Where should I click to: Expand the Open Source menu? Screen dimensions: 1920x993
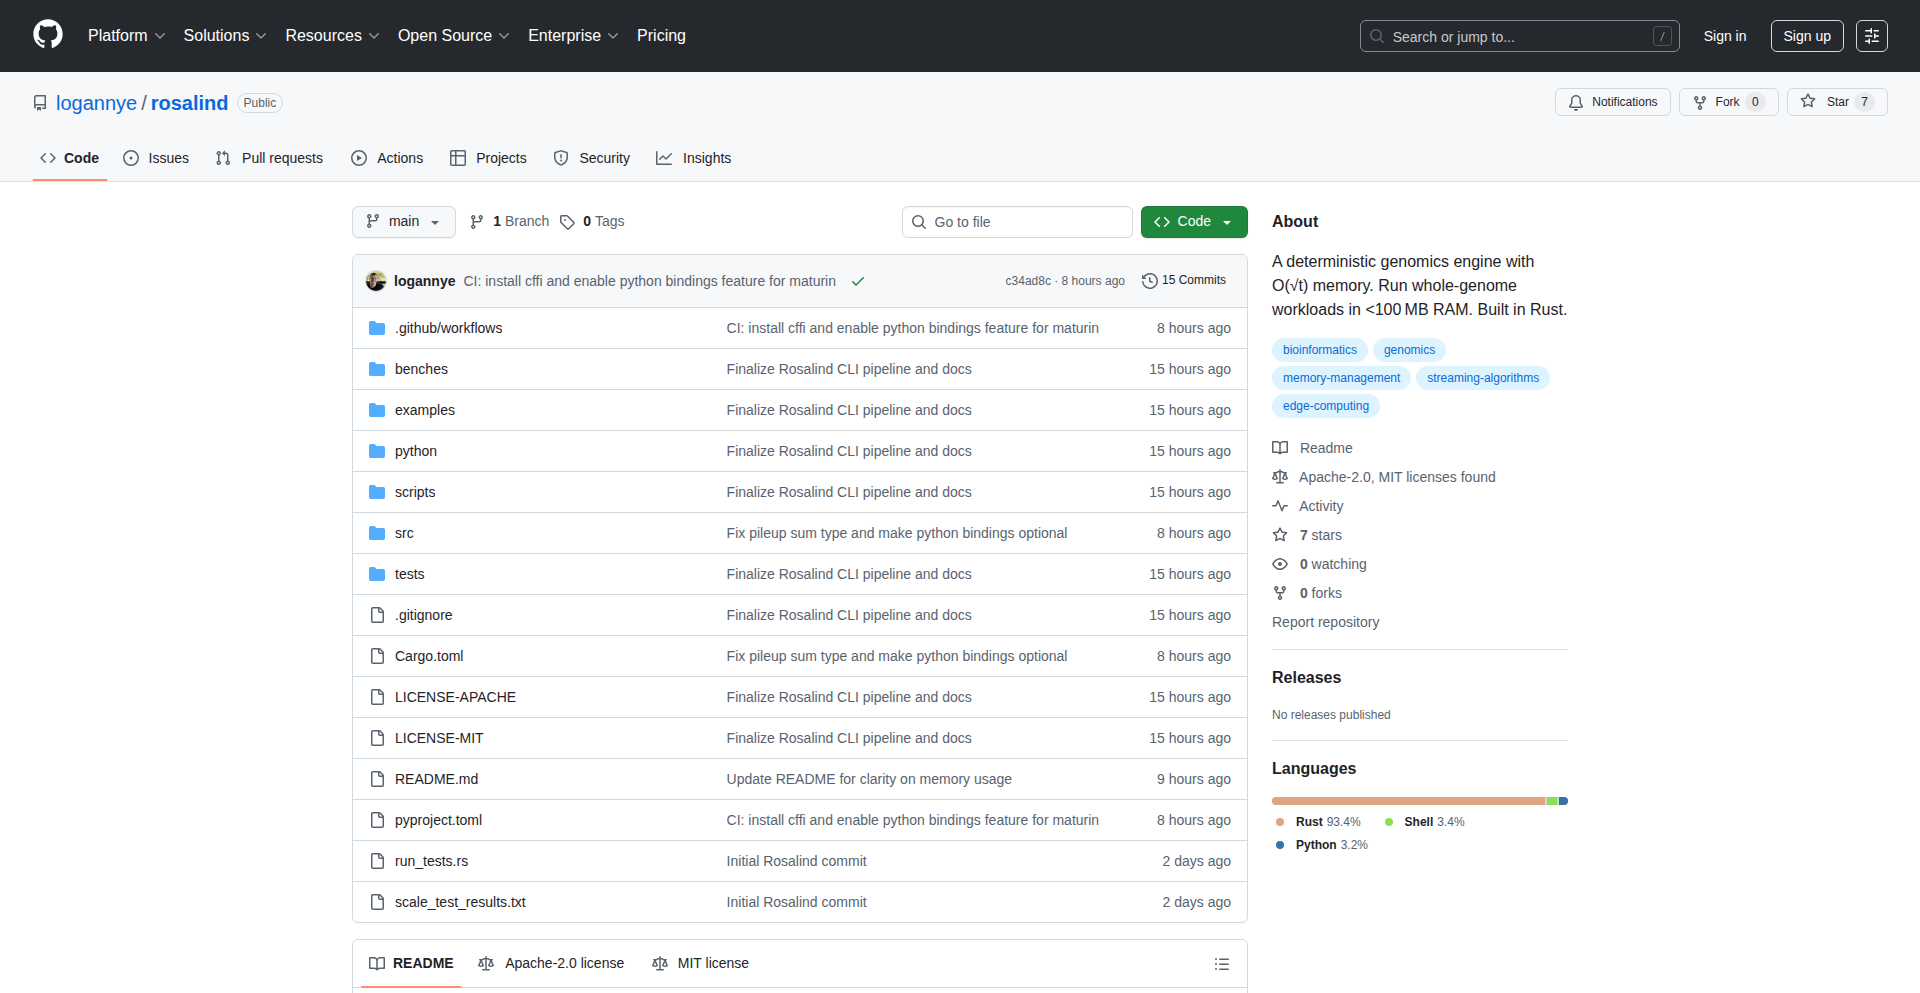(453, 36)
